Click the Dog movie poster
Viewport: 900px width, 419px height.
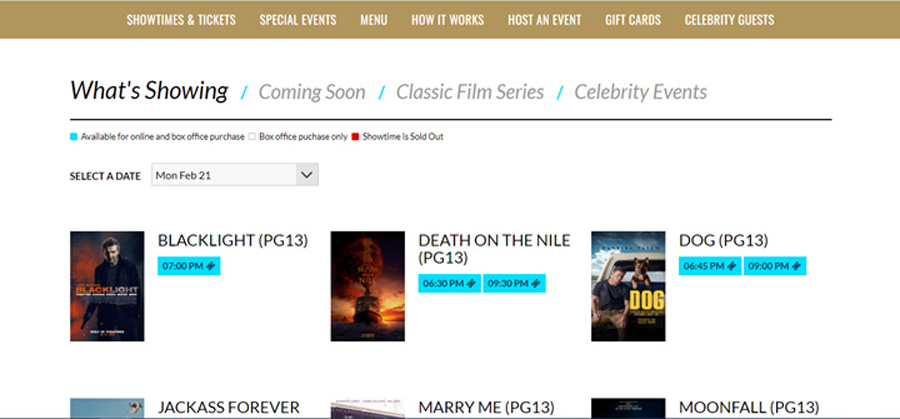tap(629, 286)
